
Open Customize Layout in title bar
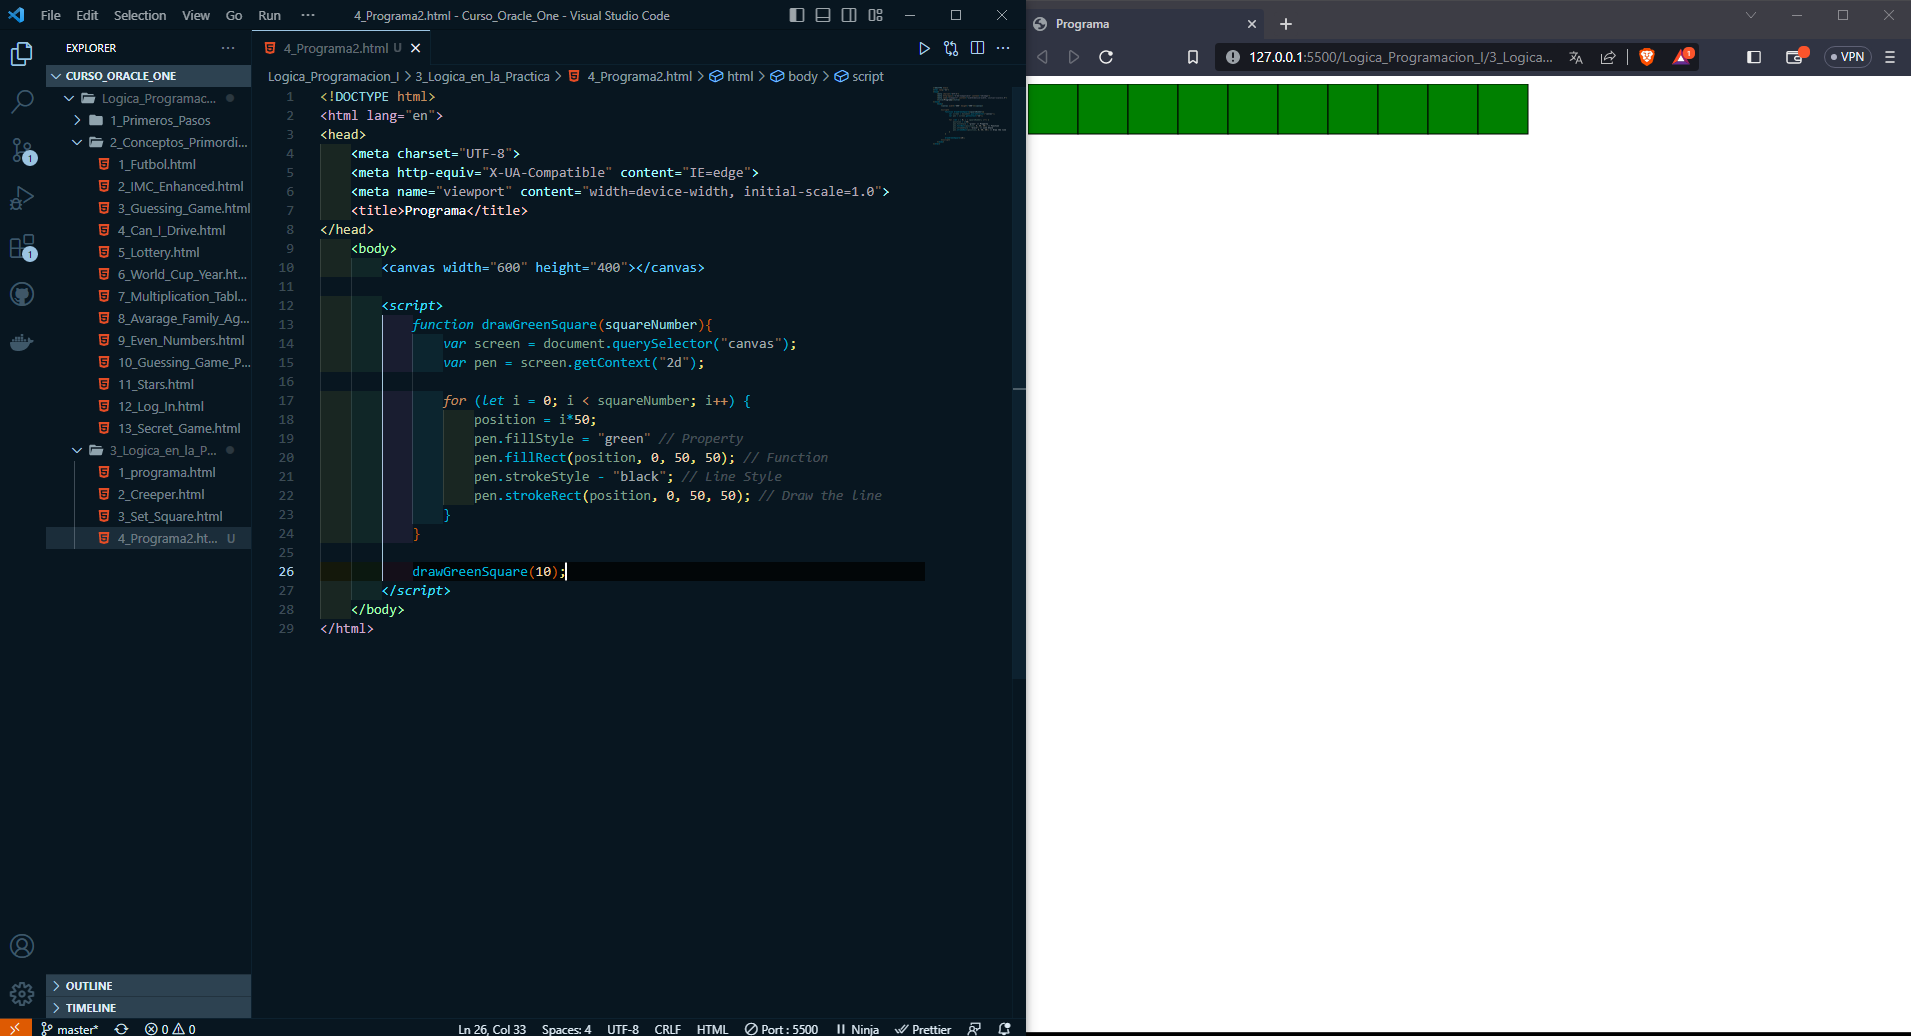pos(876,15)
